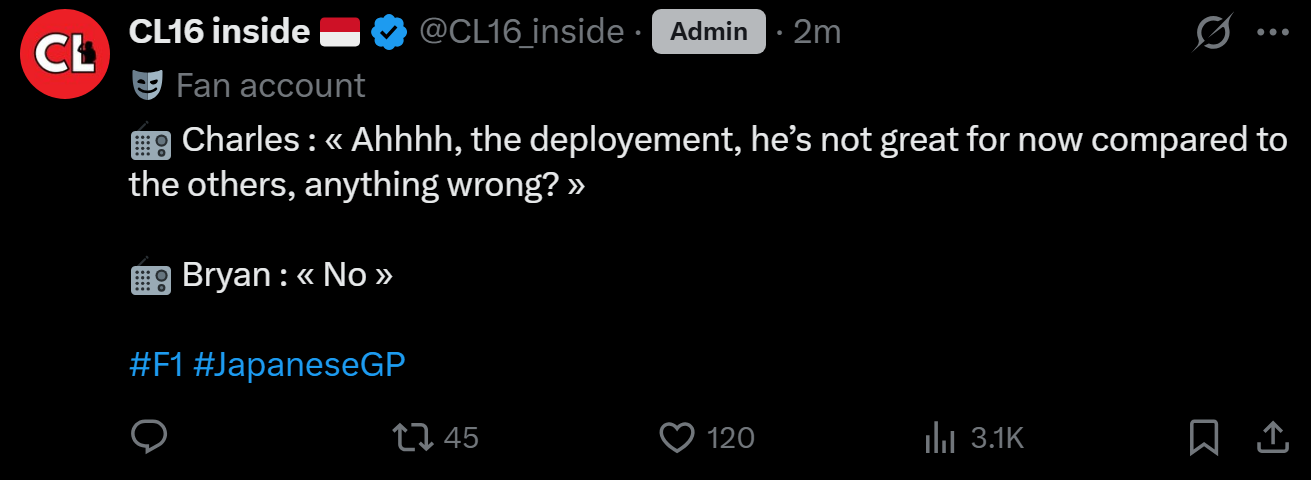Click the Grok slashed-circle icon
This screenshot has width=1311, height=480.
[x=1214, y=33]
